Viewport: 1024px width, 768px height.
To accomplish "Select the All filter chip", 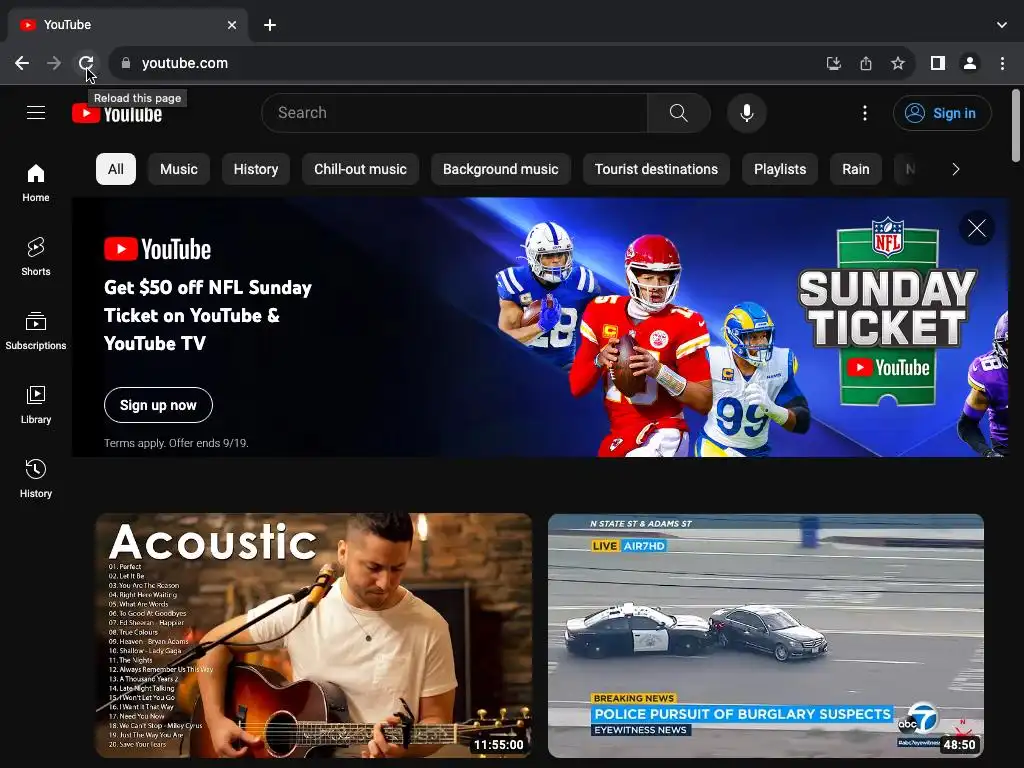I will click(116, 169).
